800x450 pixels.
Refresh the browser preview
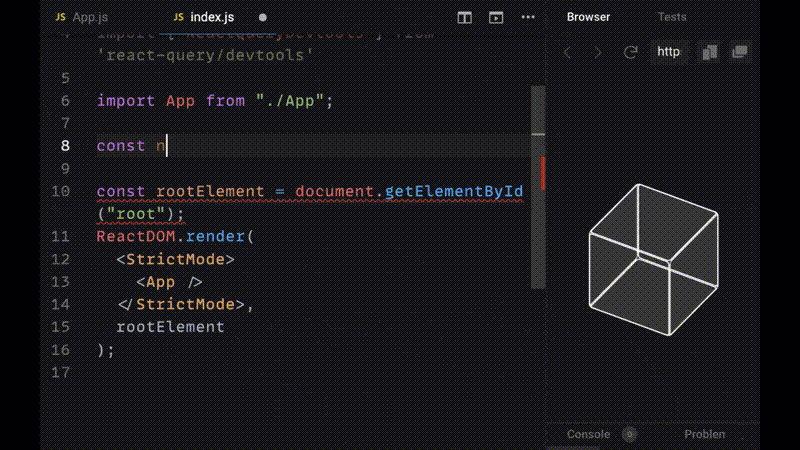point(630,52)
